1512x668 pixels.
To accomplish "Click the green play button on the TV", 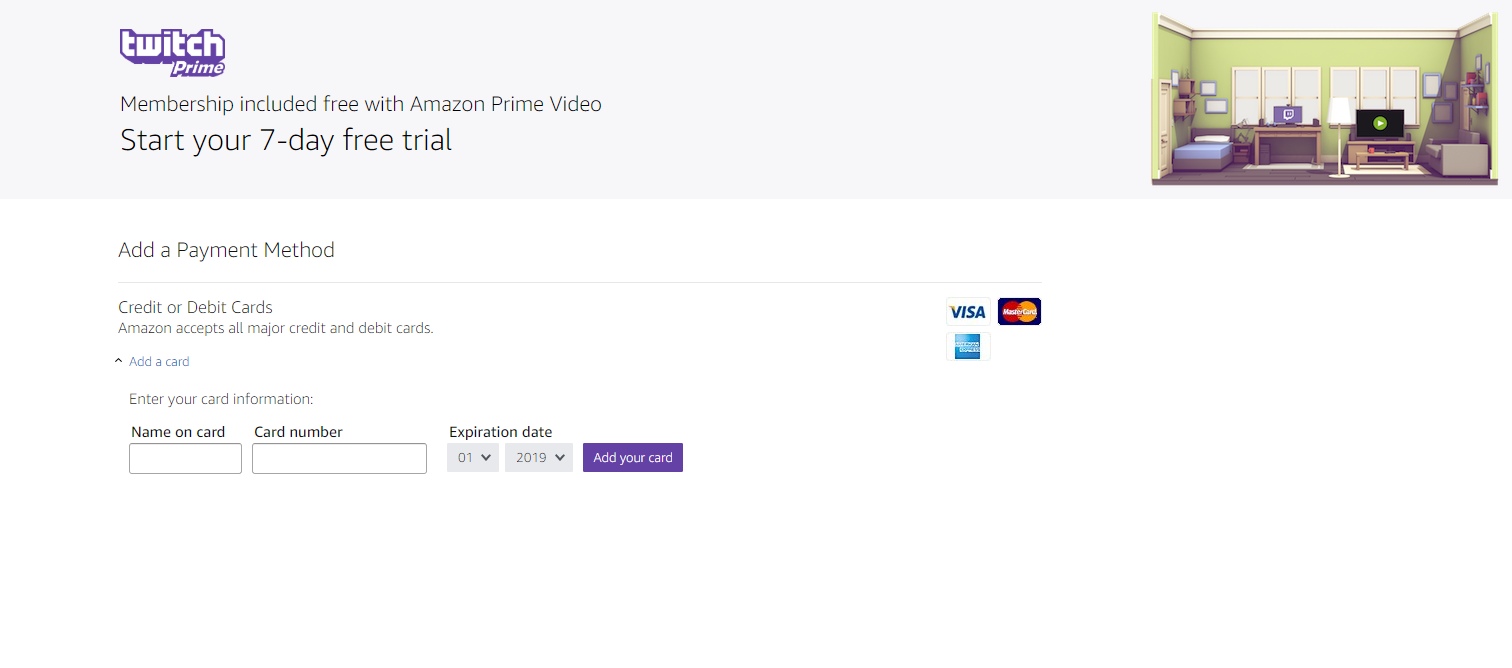I will (1380, 124).
